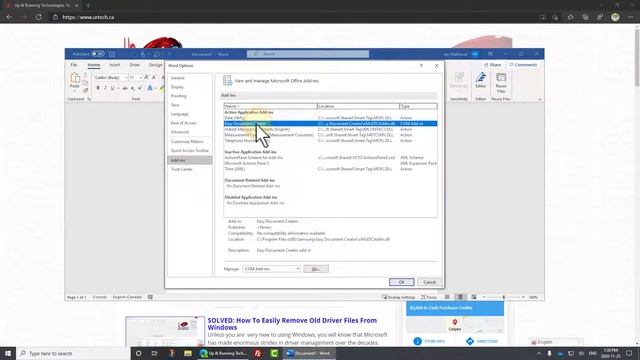Select the Easy Document Creator add-in row
This screenshot has height=360, width=640.
click(330, 123)
